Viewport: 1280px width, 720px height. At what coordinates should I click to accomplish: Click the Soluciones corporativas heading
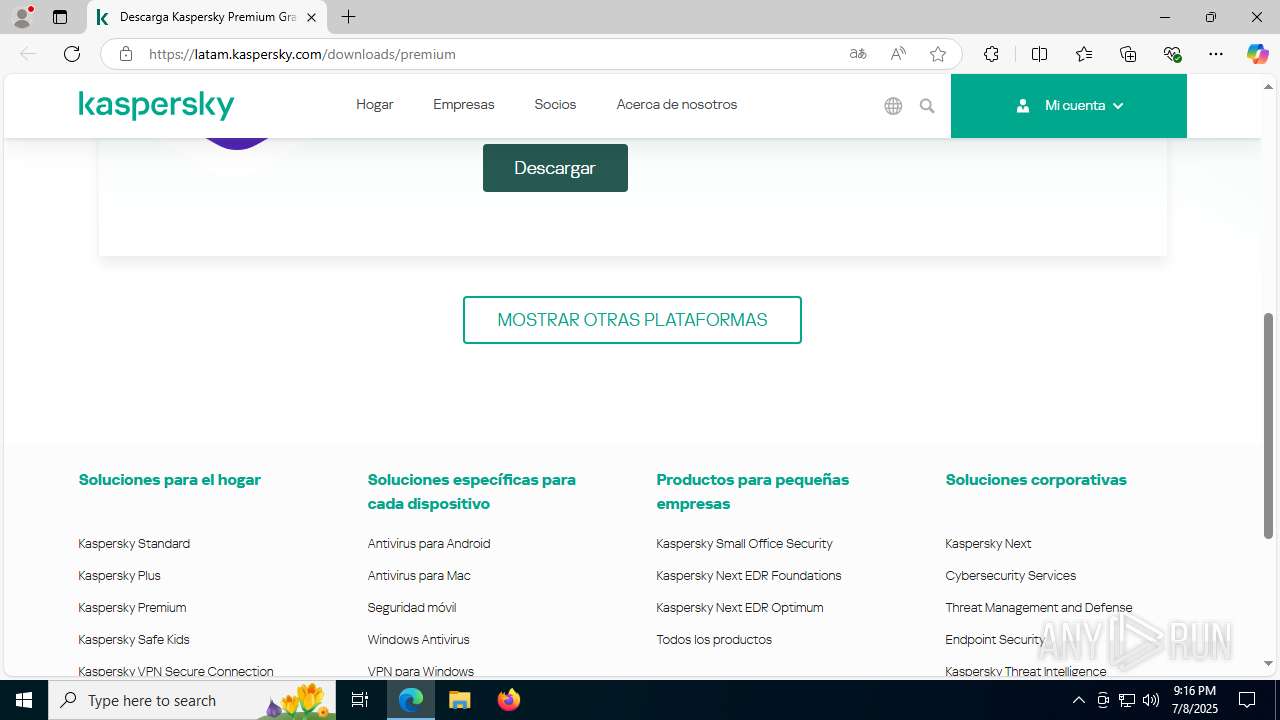pyautogui.click(x=1036, y=480)
